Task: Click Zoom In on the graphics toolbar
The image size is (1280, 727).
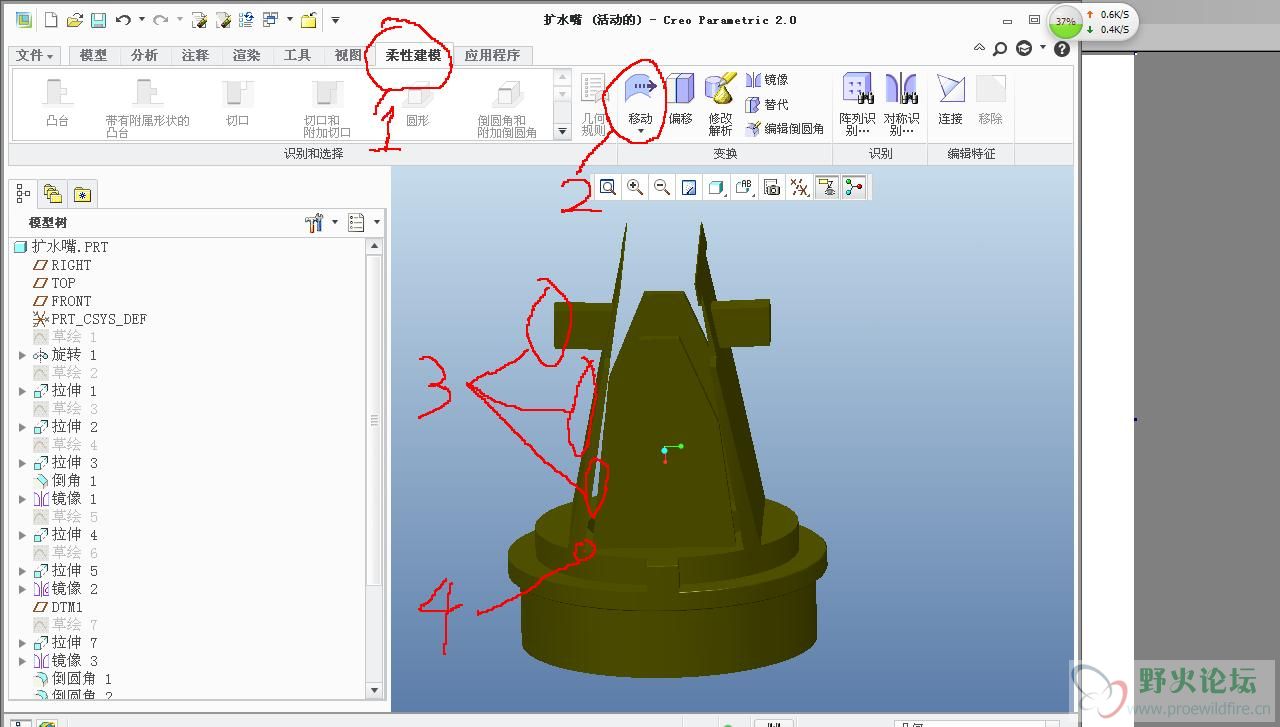Action: [x=635, y=187]
